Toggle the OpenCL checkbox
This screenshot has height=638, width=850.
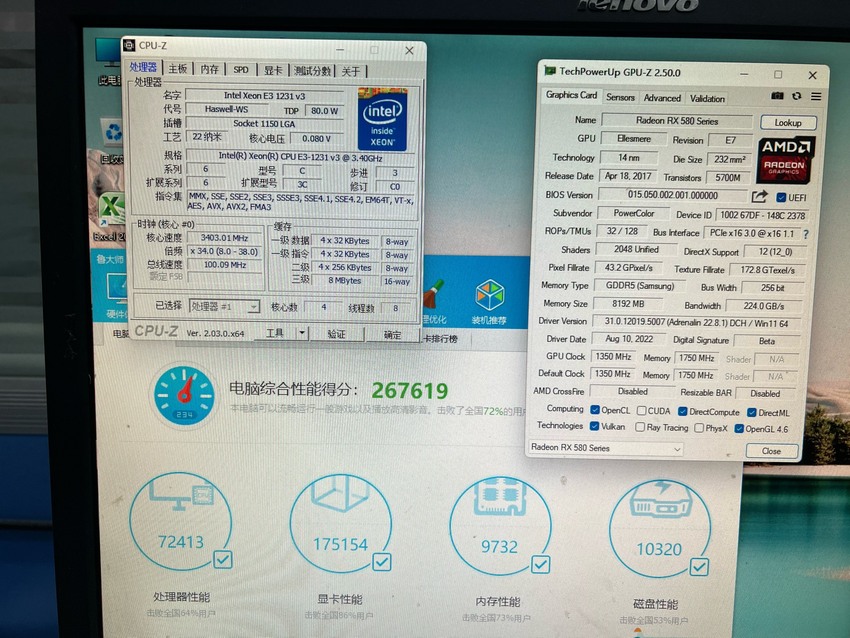click(x=595, y=410)
